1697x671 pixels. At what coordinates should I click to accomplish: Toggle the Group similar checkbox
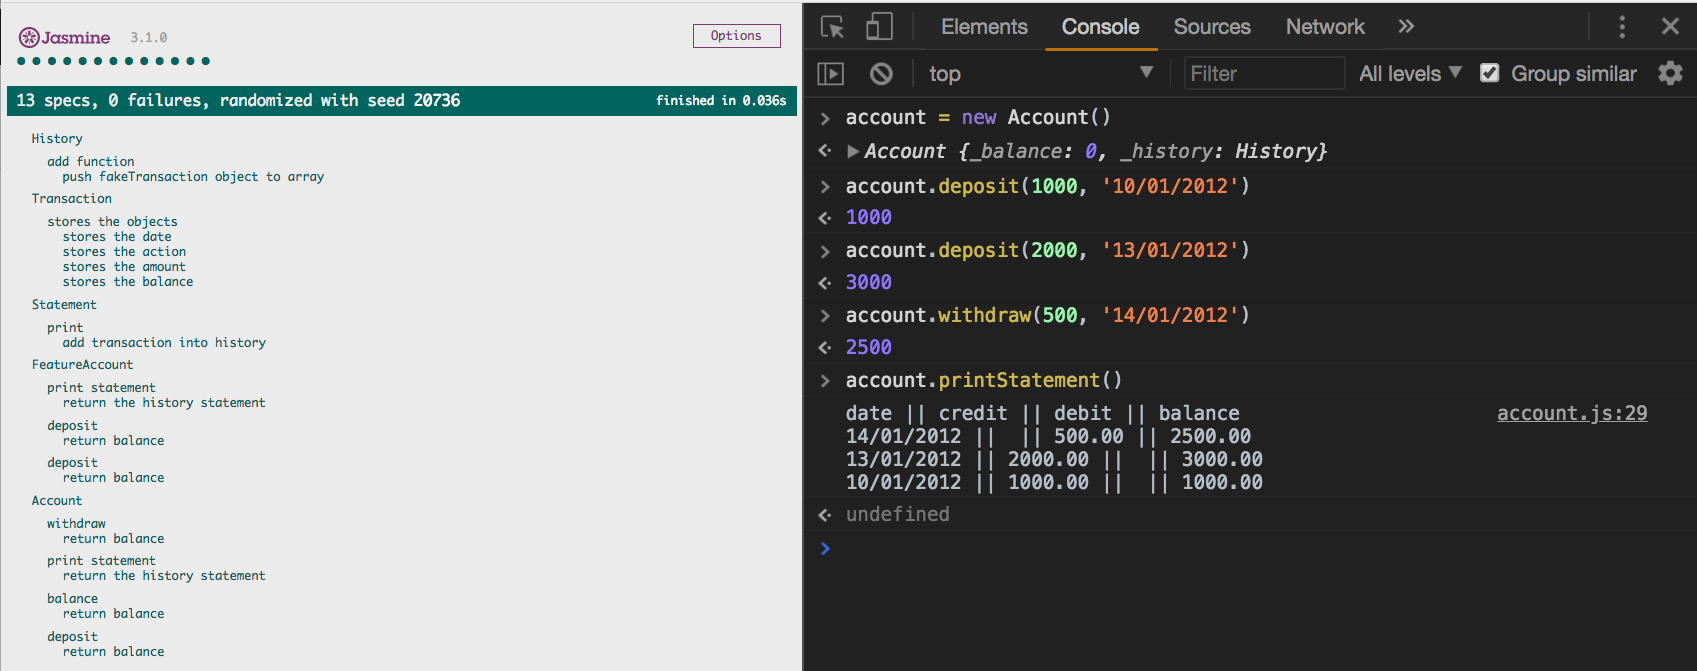click(x=1489, y=73)
